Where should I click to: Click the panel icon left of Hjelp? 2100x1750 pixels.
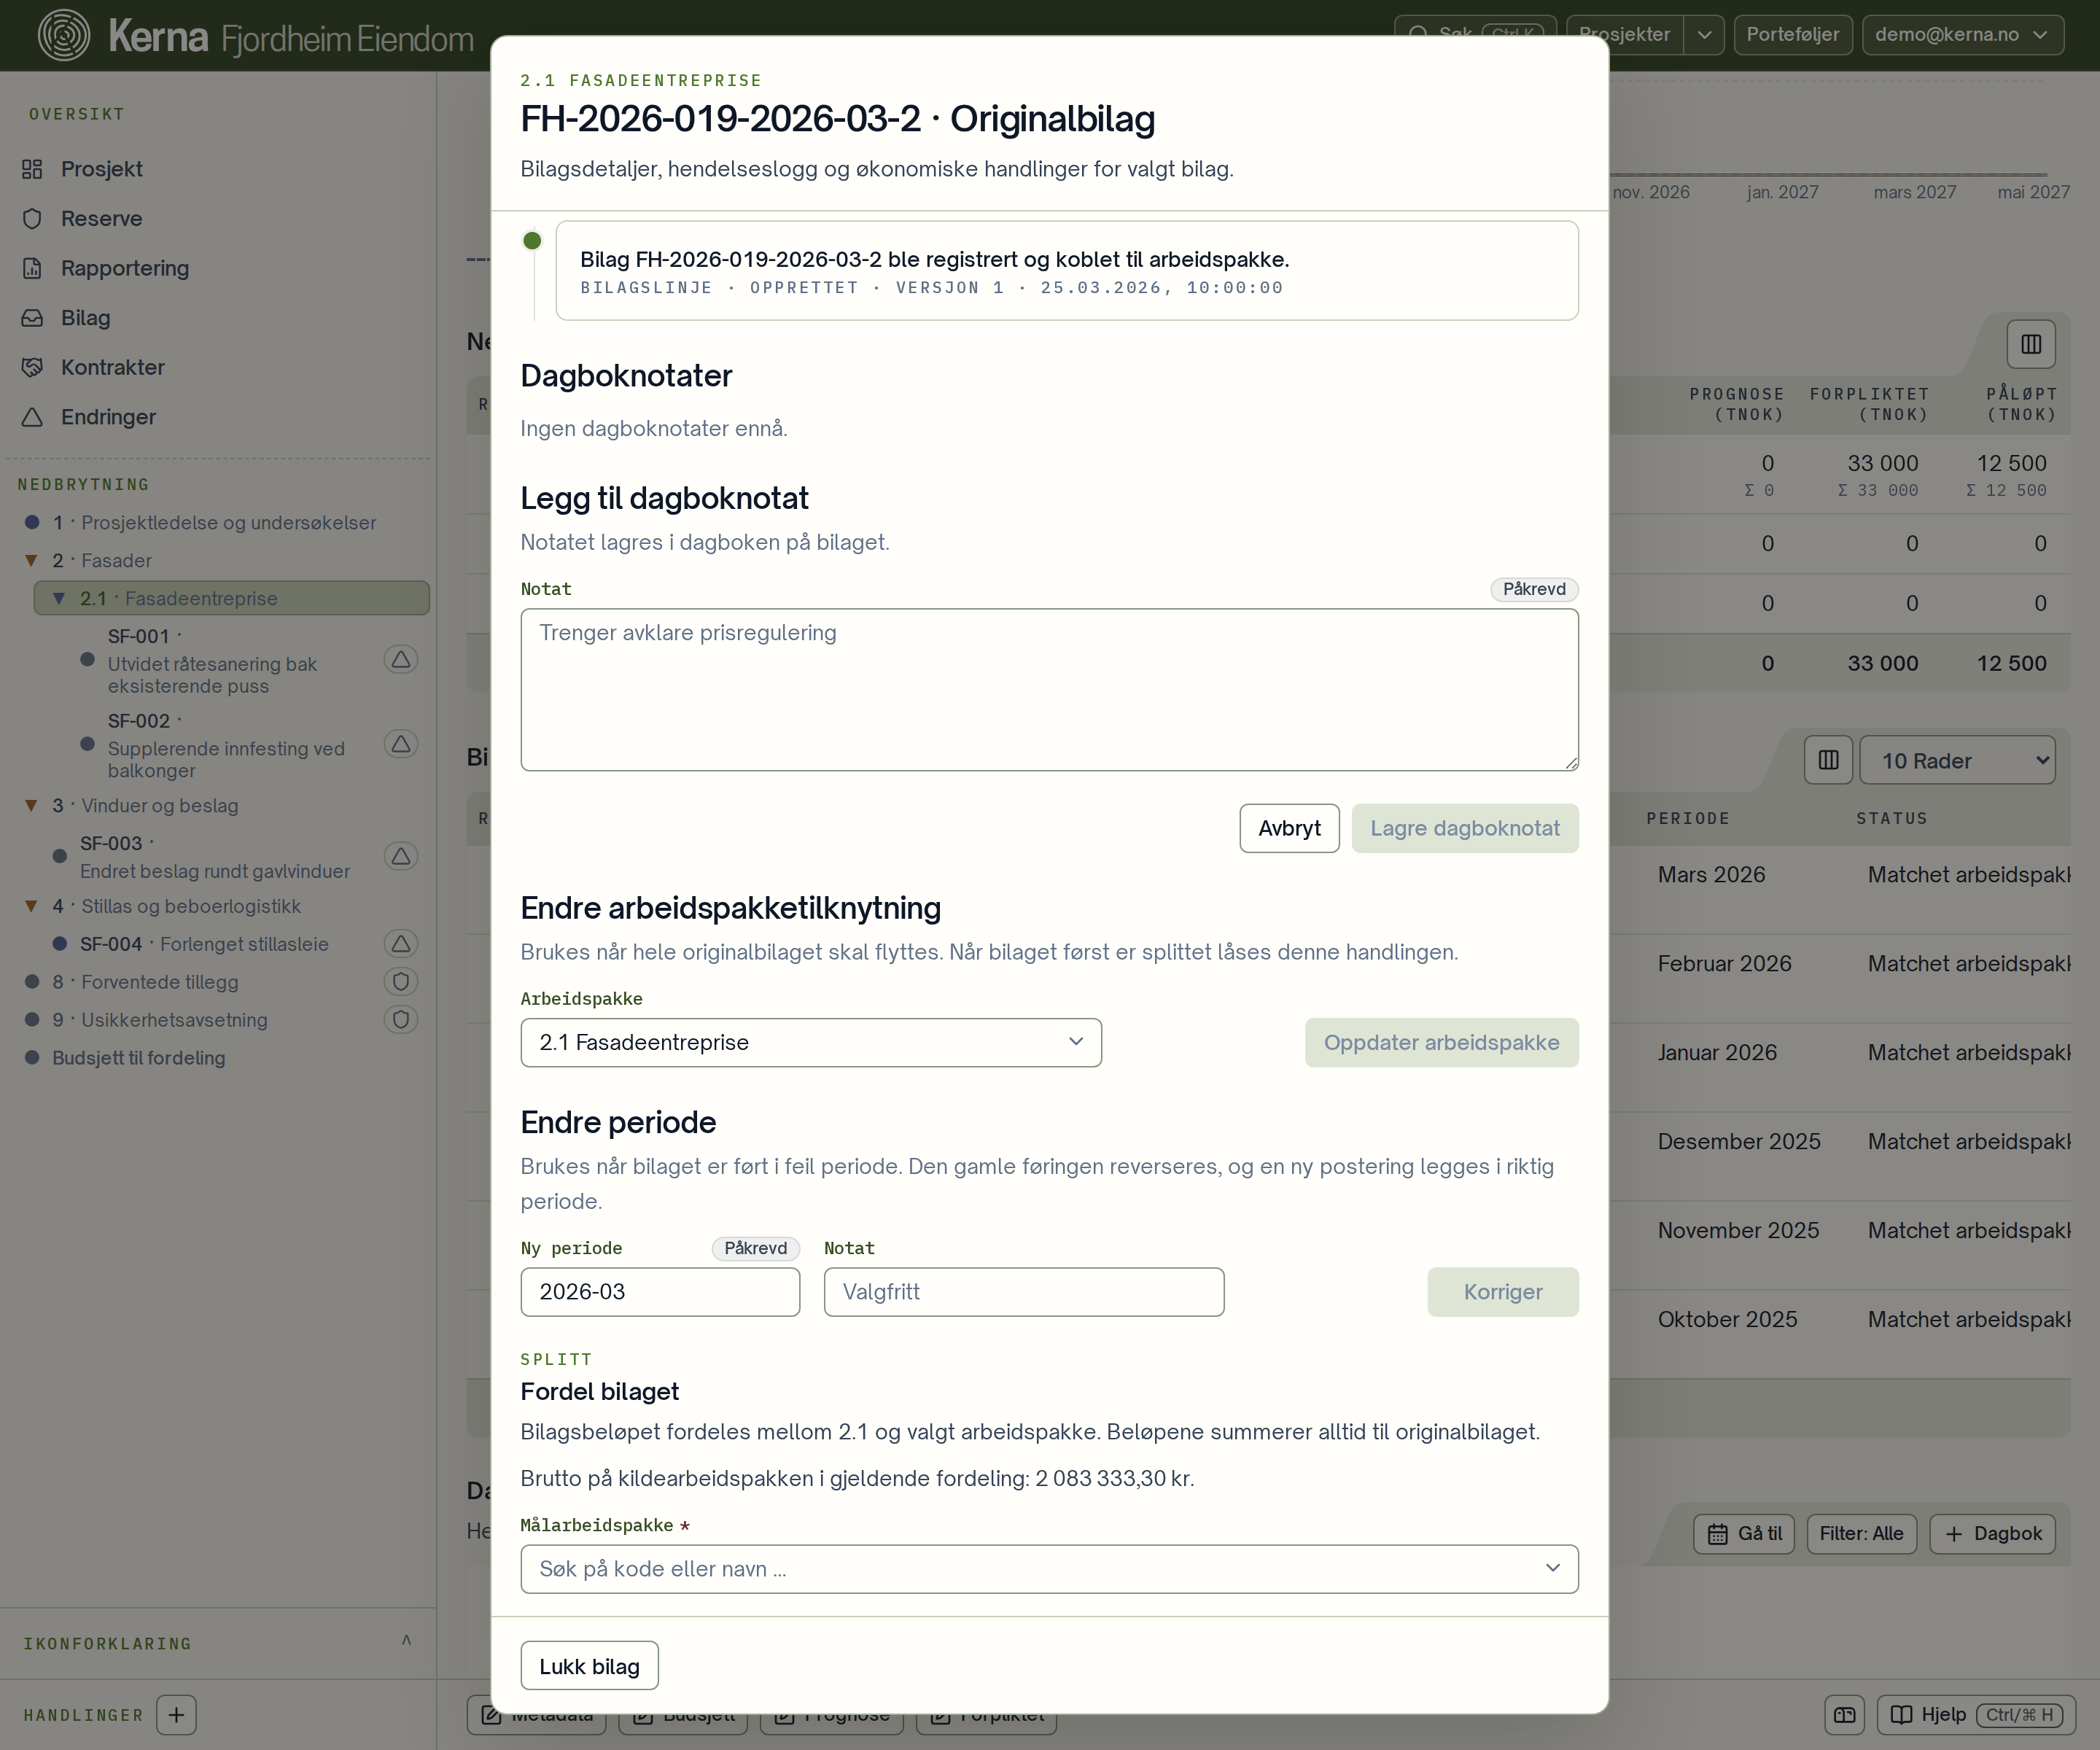(1845, 1715)
